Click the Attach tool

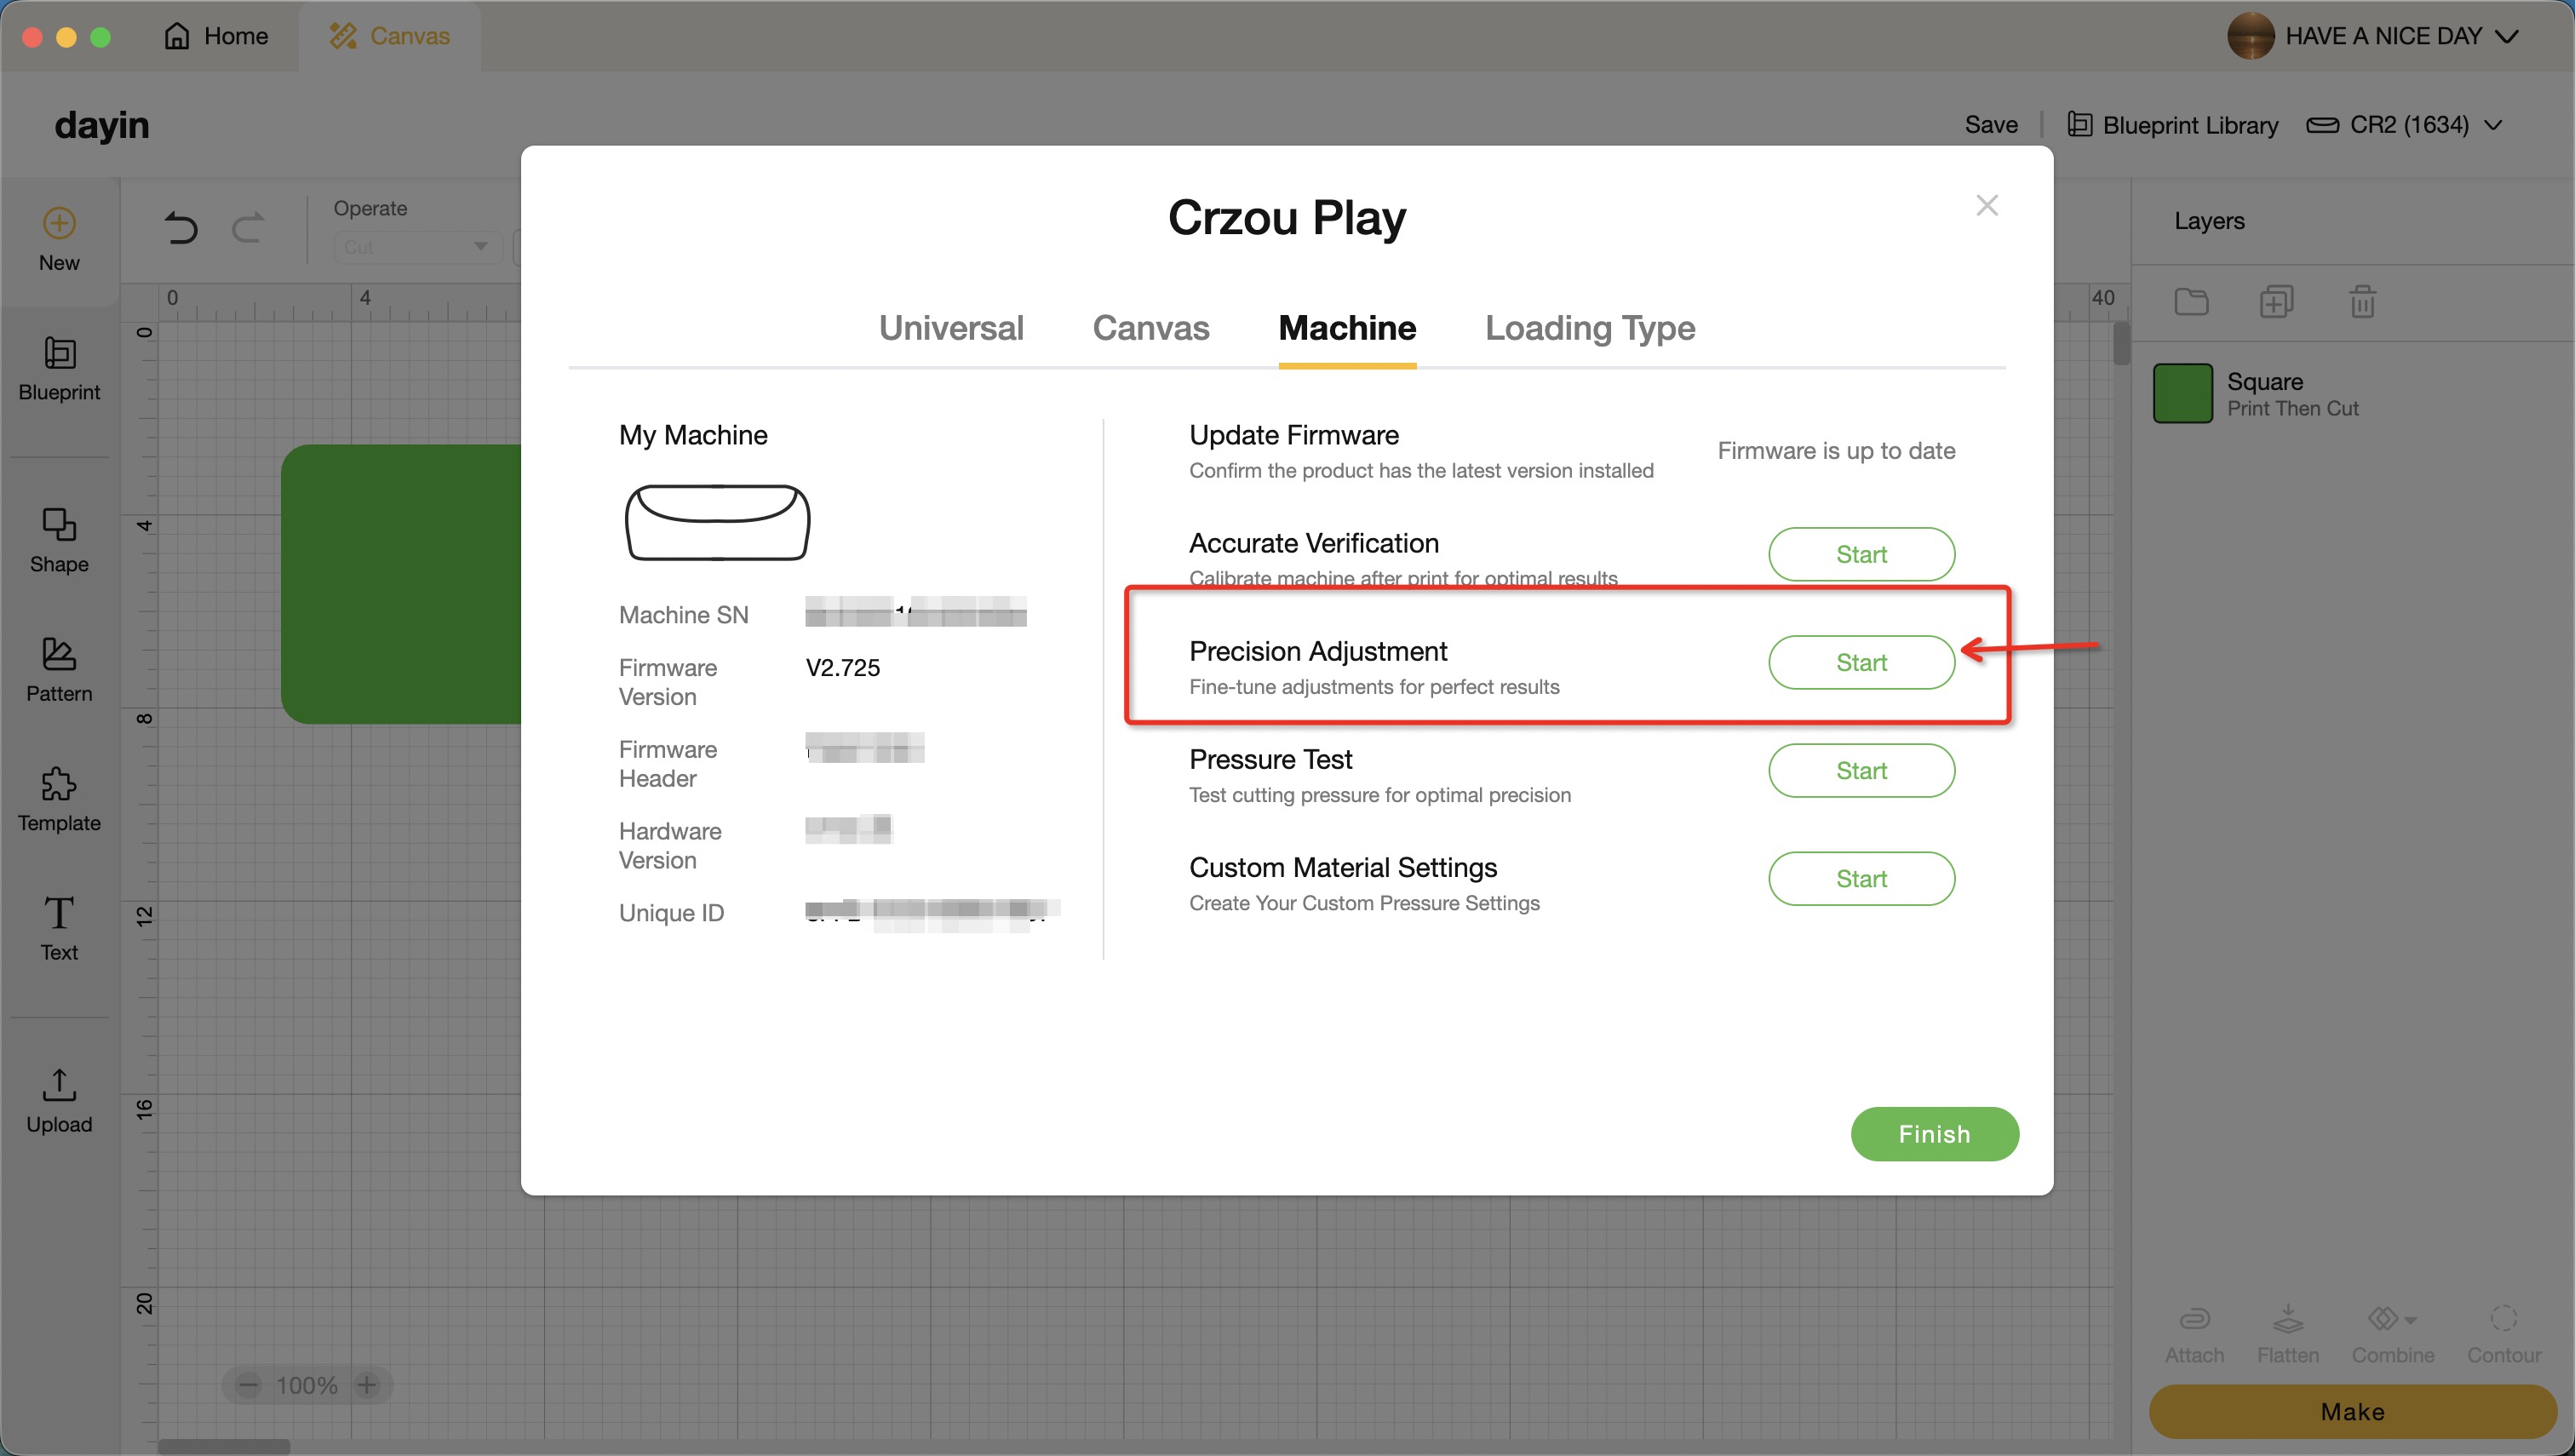coord(2195,1334)
